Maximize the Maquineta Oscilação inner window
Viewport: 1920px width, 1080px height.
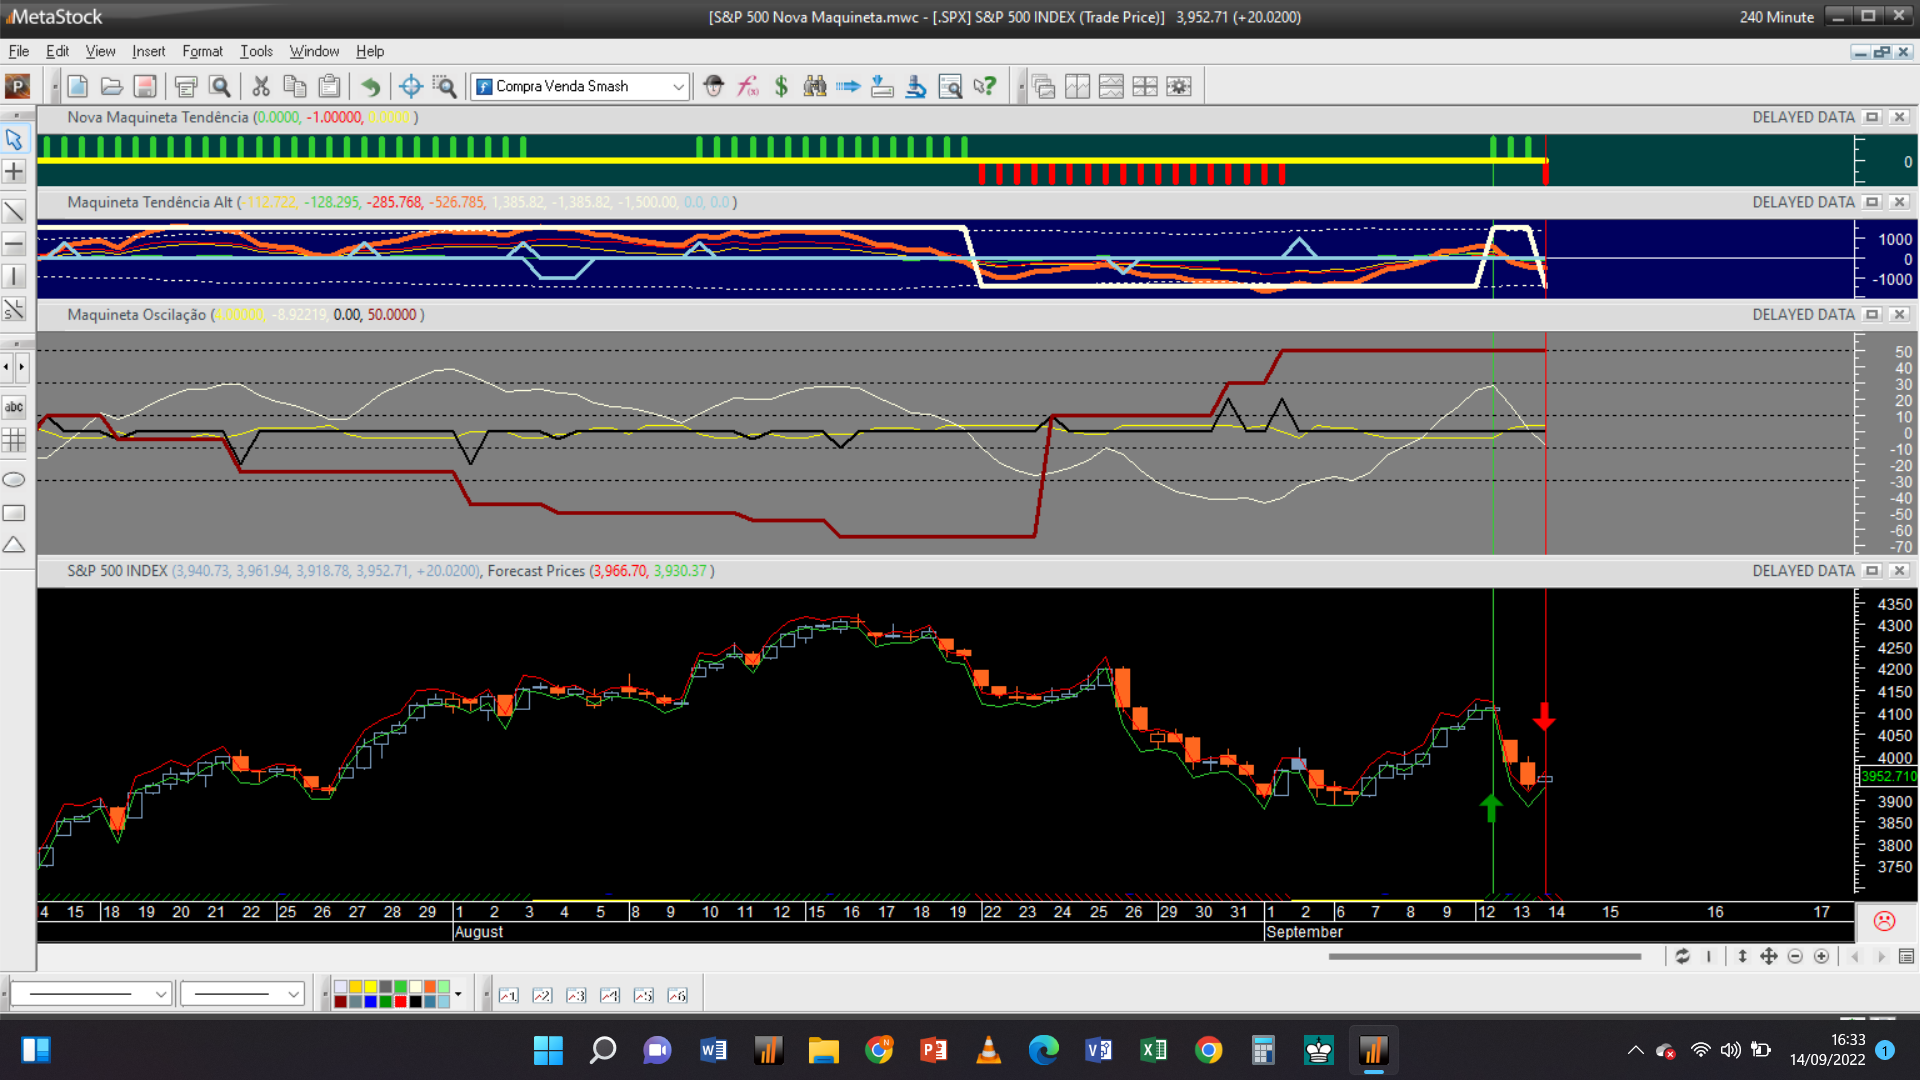(x=1872, y=314)
